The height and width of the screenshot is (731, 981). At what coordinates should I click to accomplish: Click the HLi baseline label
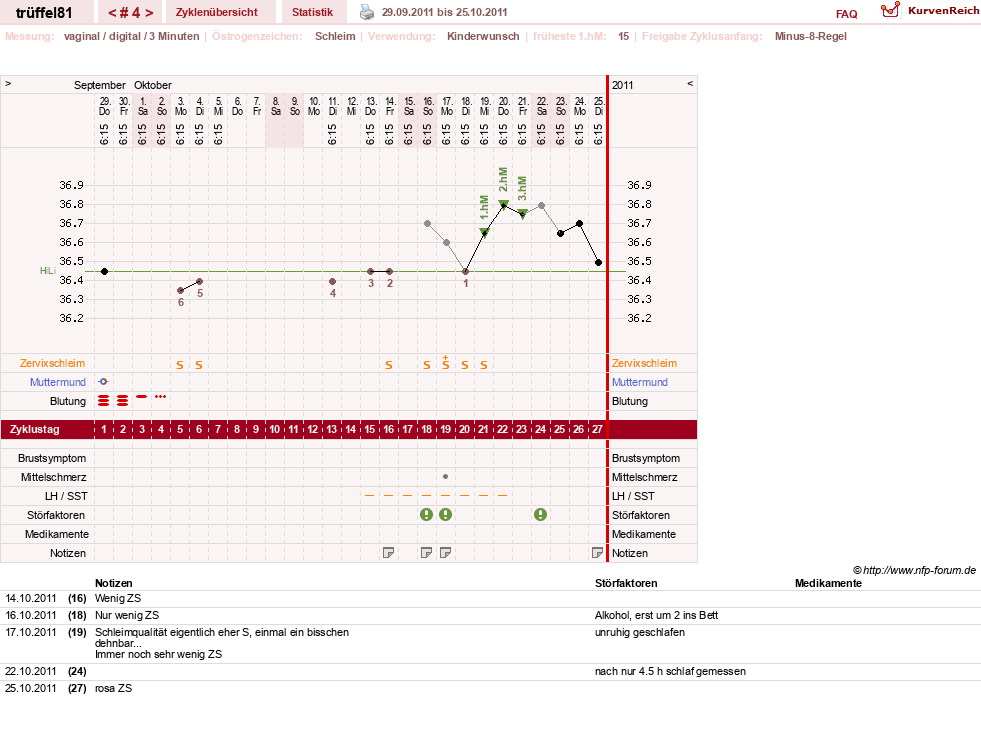coord(48,271)
